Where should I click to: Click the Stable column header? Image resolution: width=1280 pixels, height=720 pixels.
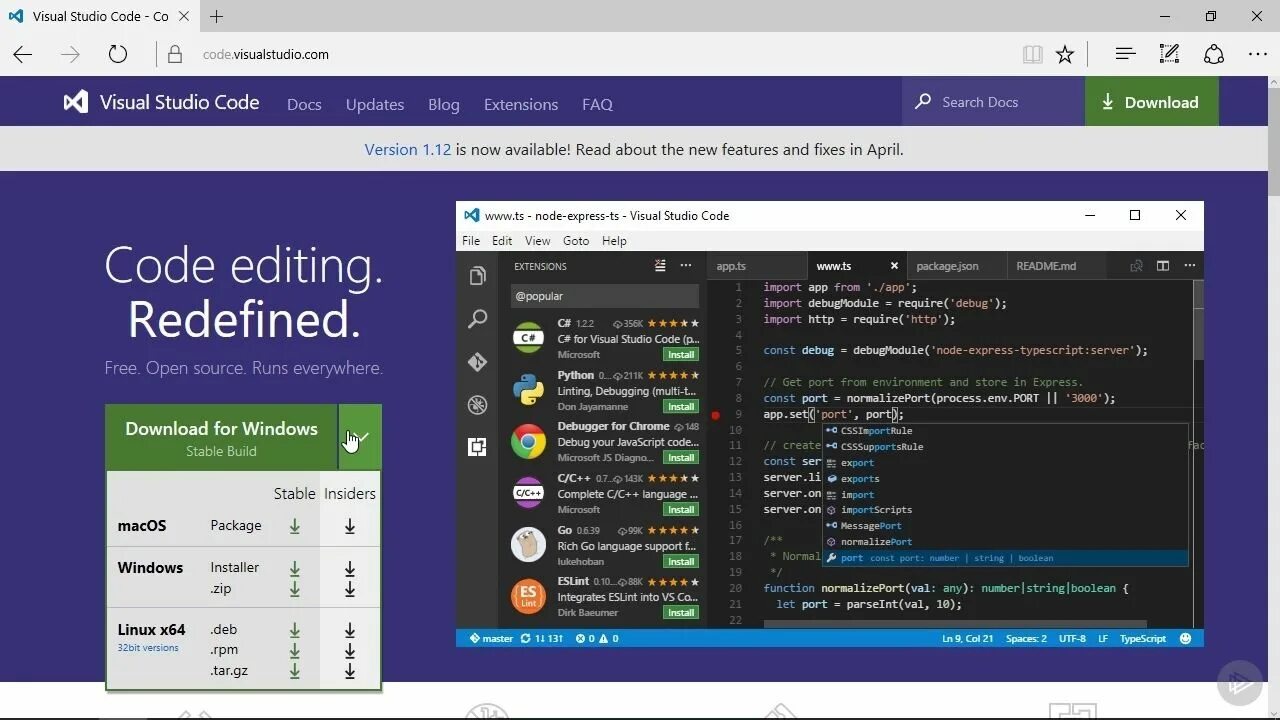point(295,493)
